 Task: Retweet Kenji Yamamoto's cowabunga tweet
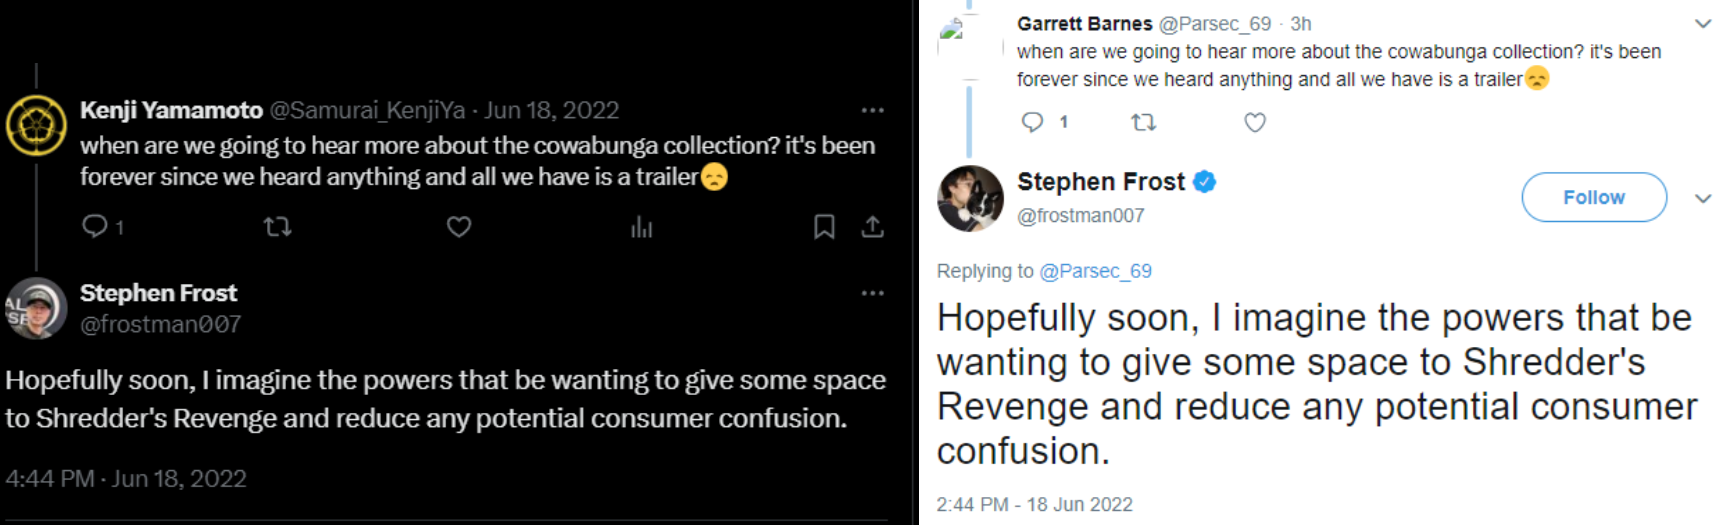(277, 227)
